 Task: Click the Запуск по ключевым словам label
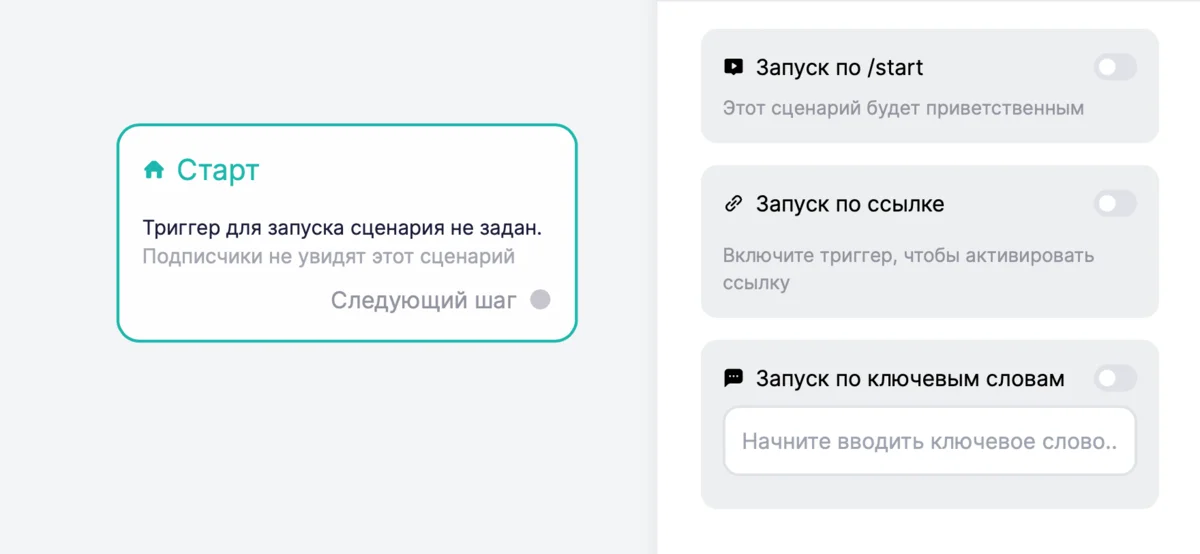tap(910, 378)
